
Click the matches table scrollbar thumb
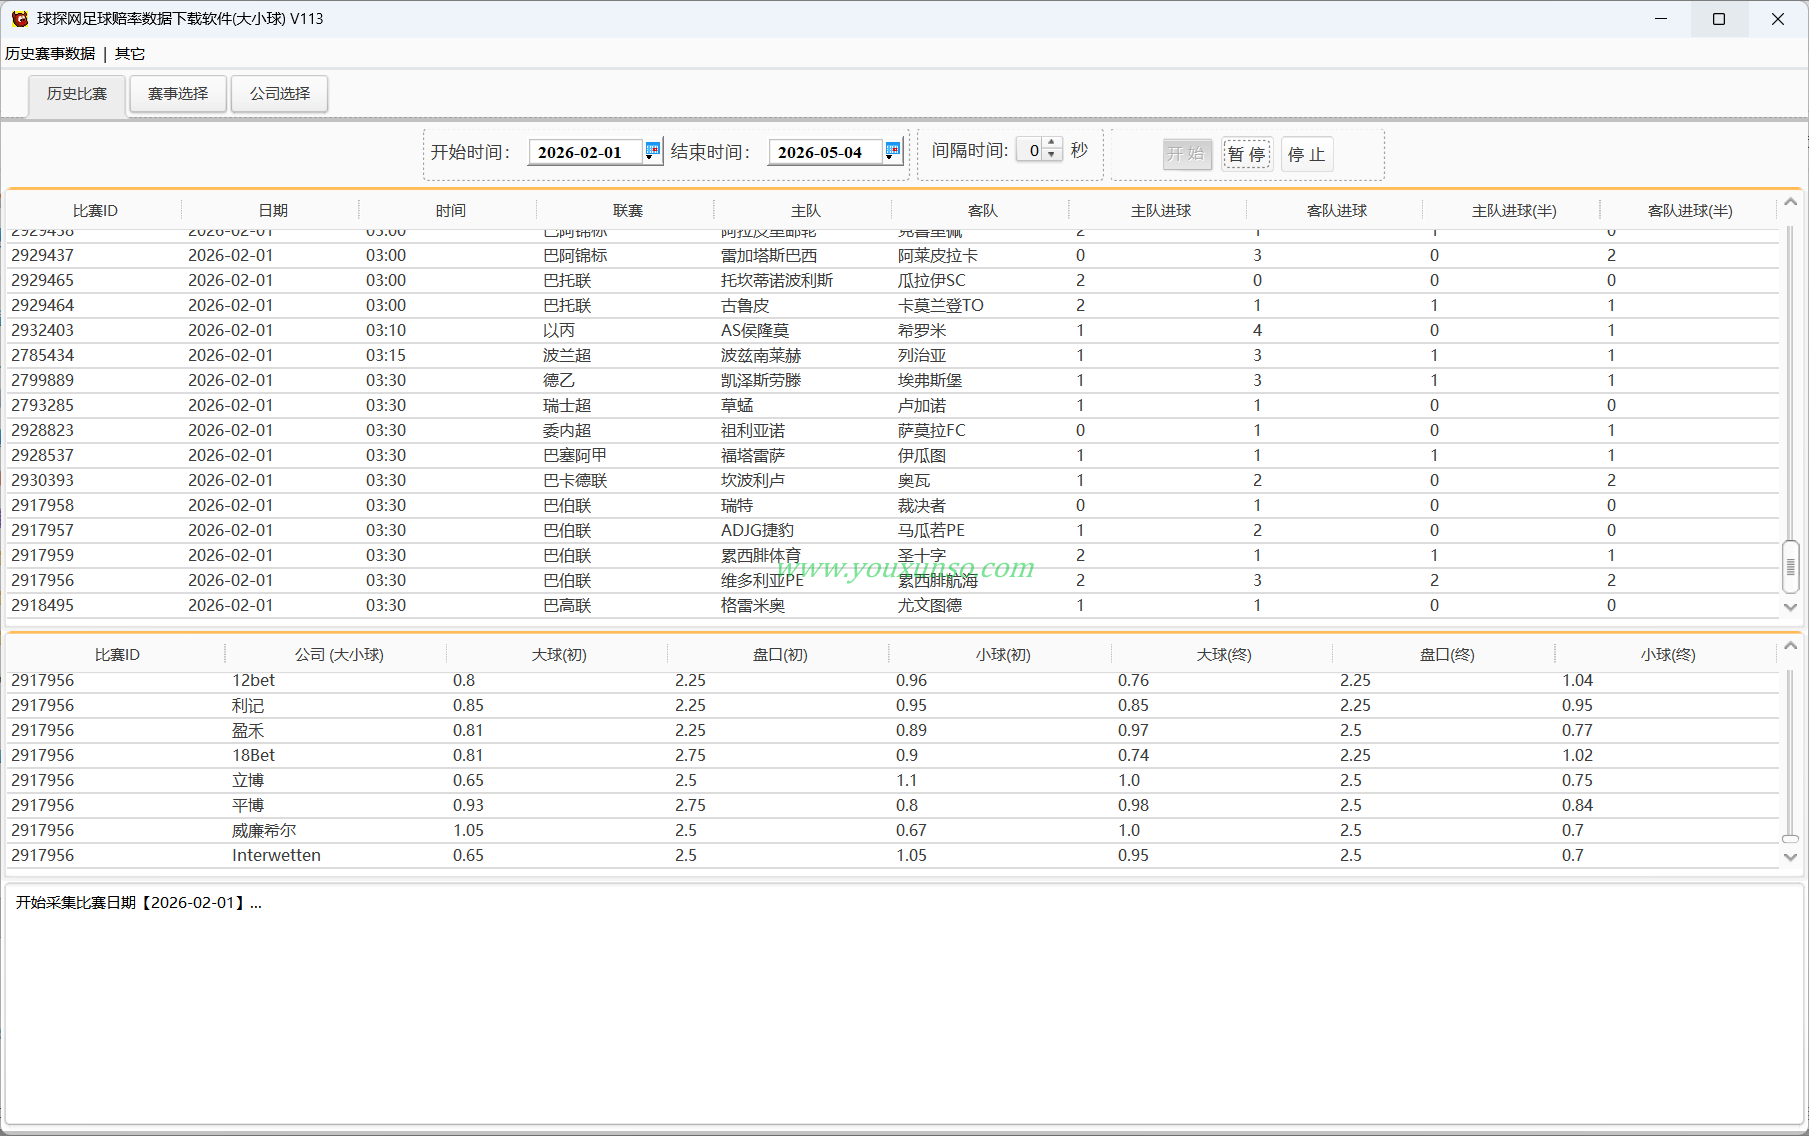[x=1790, y=567]
